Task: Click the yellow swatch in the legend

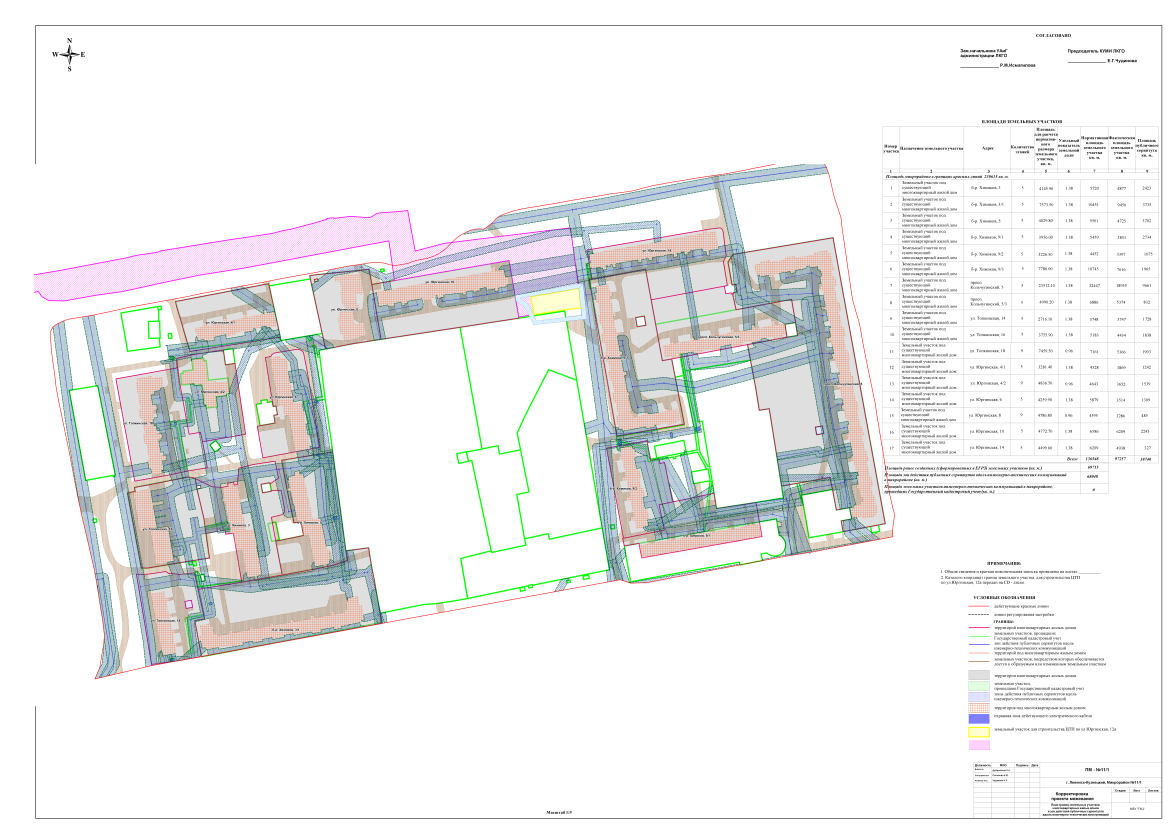Action: pyautogui.click(x=979, y=732)
